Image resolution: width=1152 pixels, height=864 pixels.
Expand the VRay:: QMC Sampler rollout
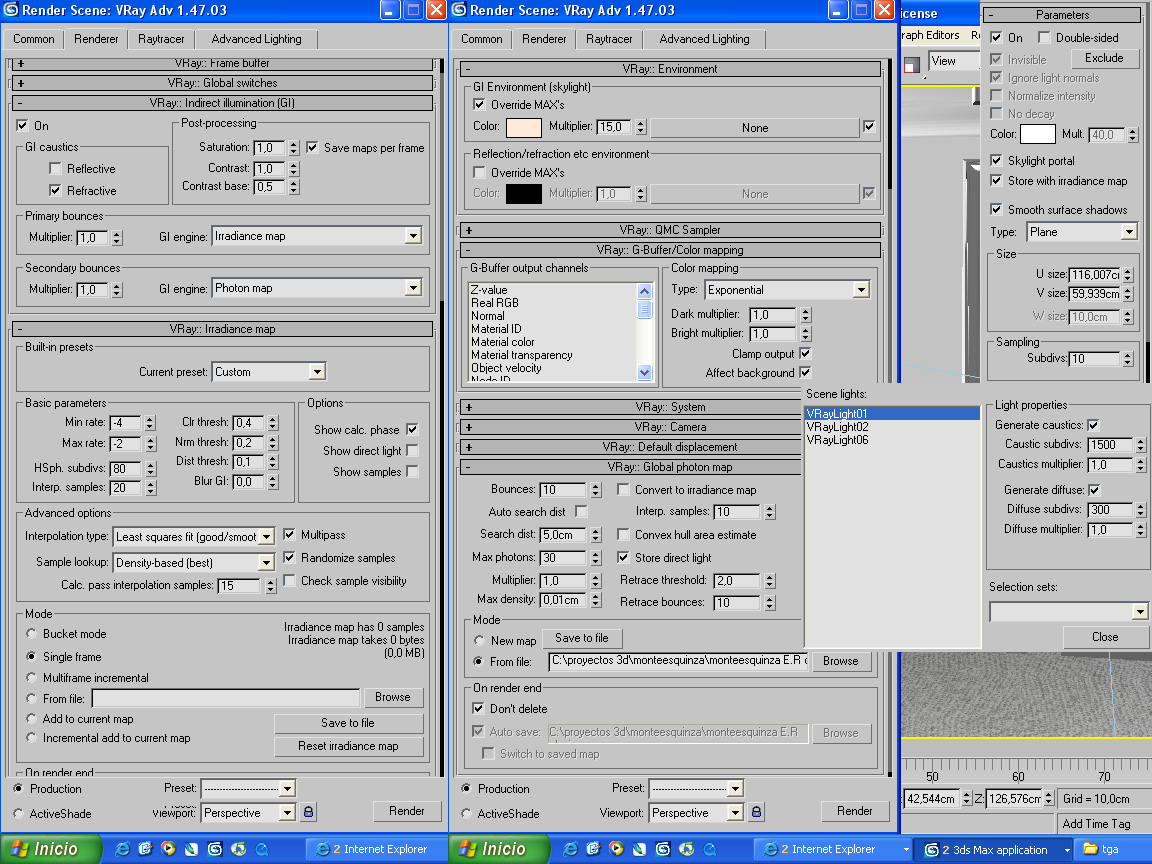(670, 230)
